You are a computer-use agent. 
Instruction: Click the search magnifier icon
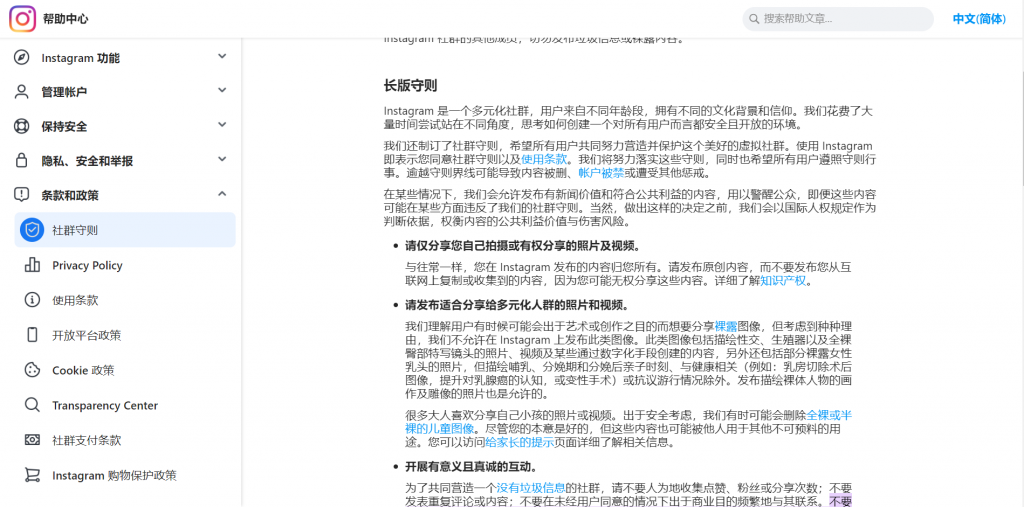[754, 19]
